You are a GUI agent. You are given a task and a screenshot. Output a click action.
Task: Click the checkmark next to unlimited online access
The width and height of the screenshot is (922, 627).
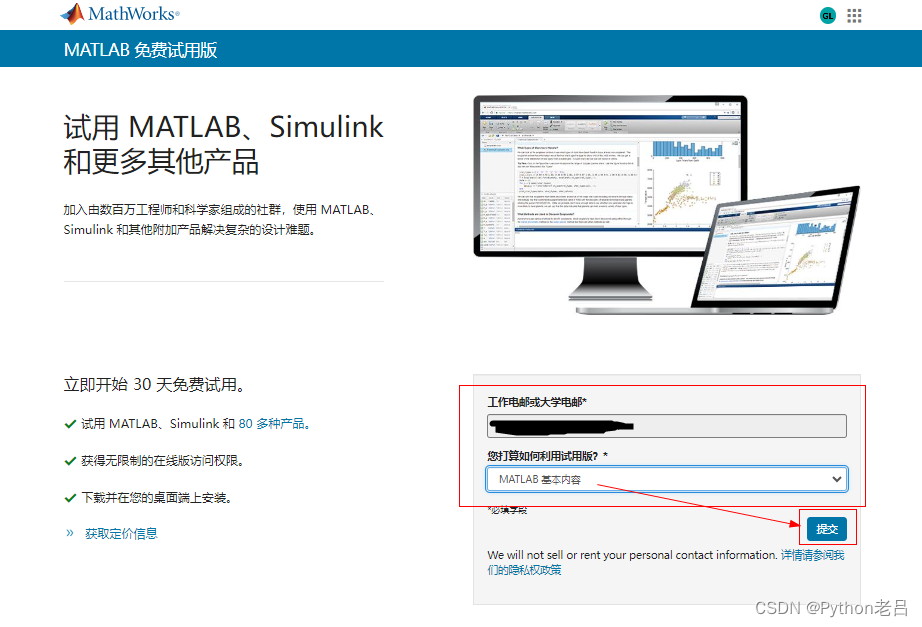[x=68, y=461]
